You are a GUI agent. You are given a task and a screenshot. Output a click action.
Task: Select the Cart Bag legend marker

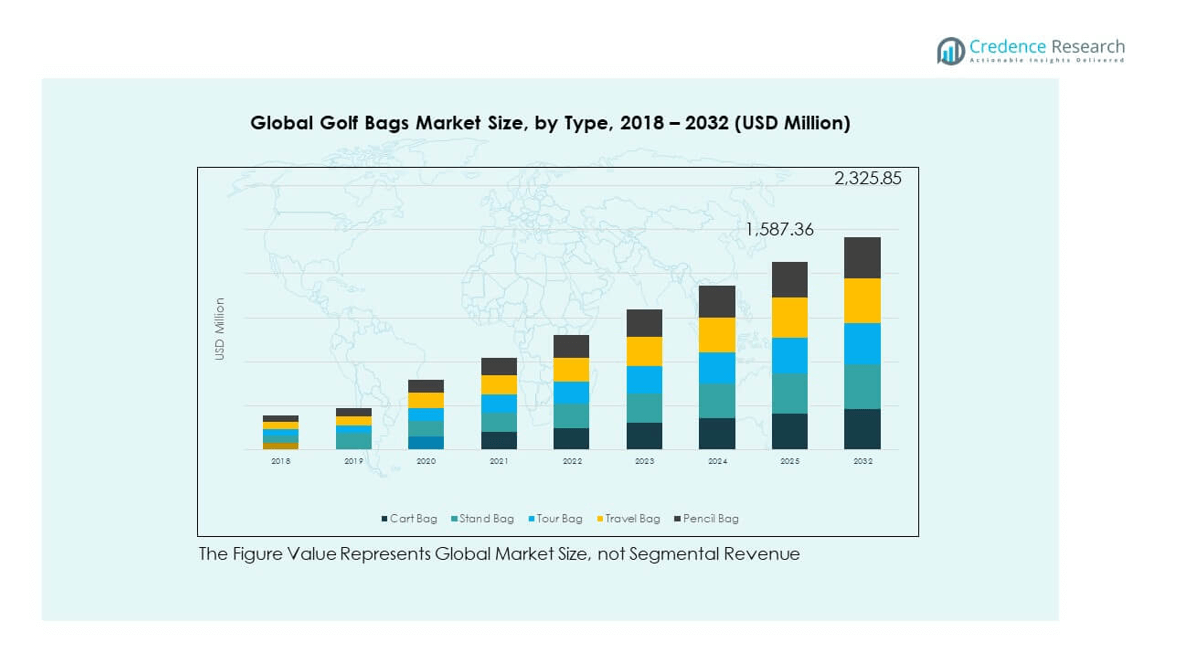[x=384, y=519]
